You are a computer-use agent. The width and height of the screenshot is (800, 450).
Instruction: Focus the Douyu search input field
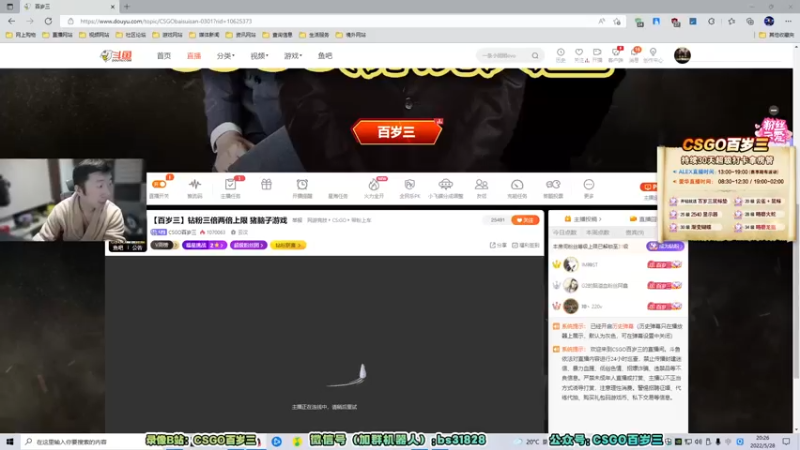505,56
